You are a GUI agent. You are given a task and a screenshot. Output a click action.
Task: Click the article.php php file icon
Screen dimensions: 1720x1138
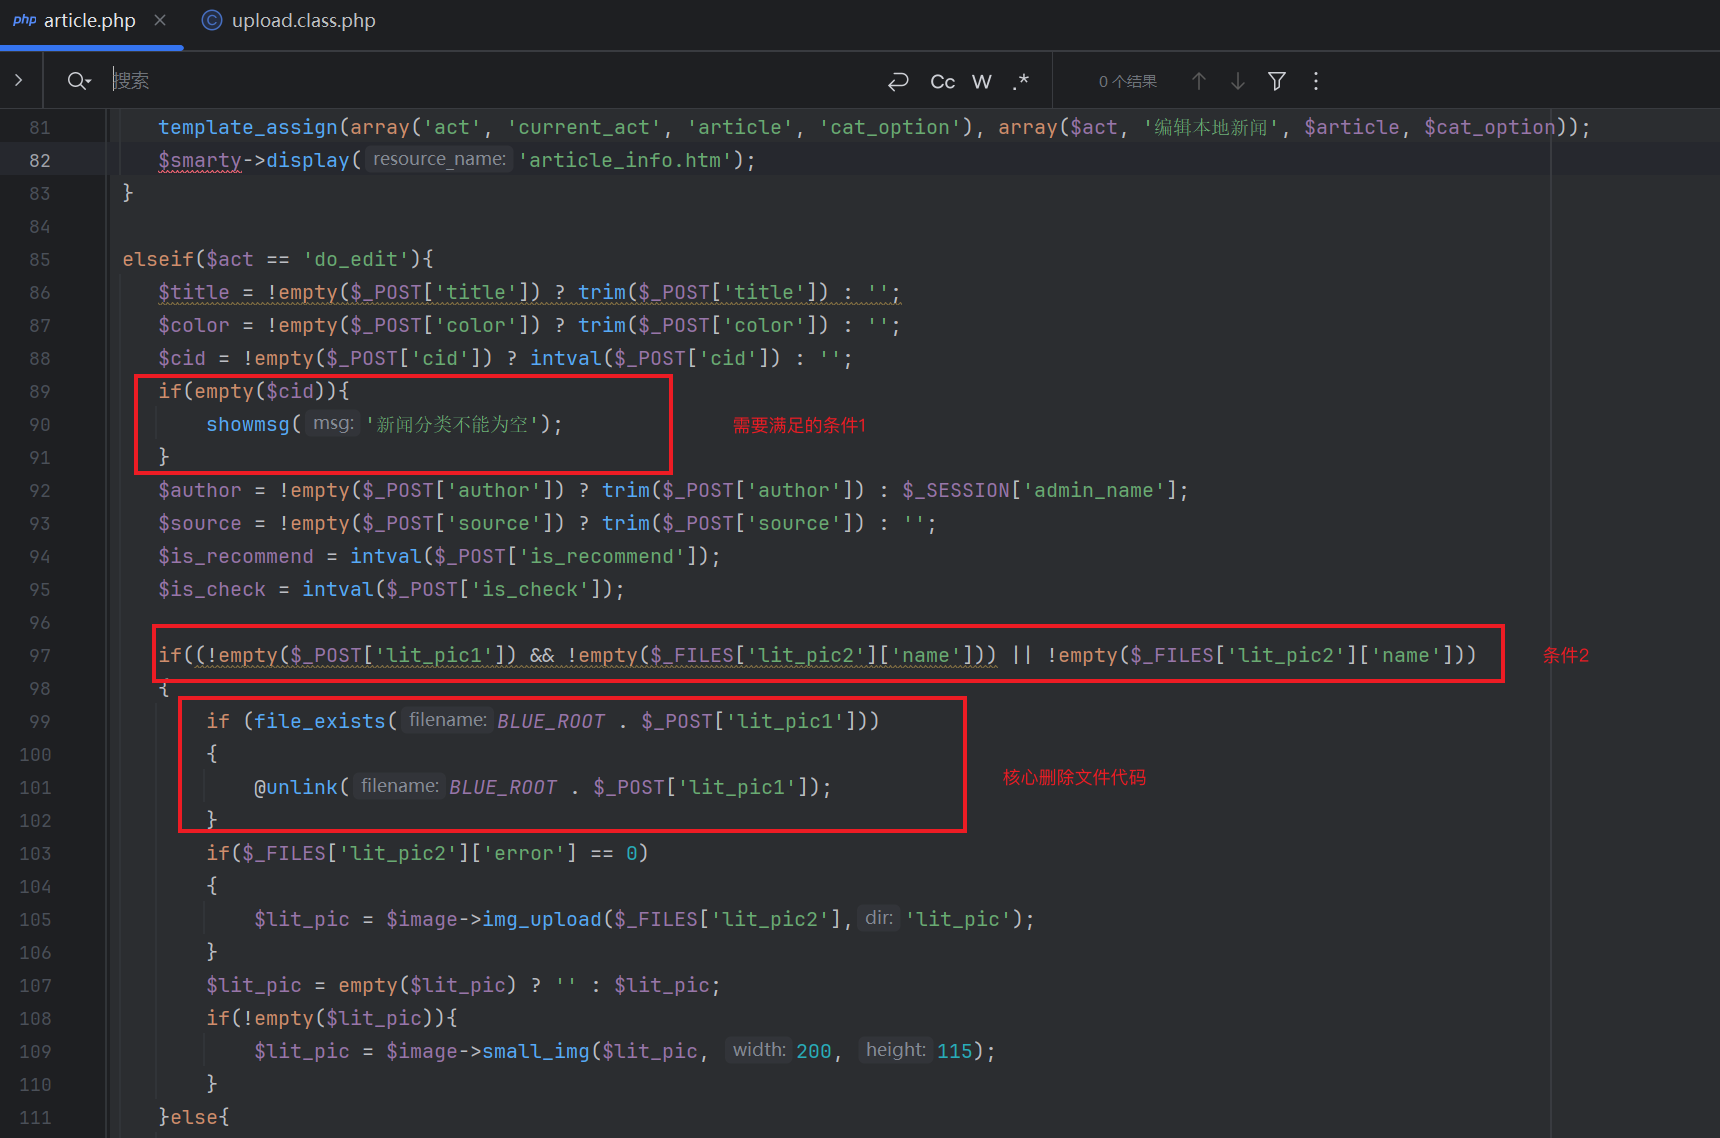click(x=25, y=20)
